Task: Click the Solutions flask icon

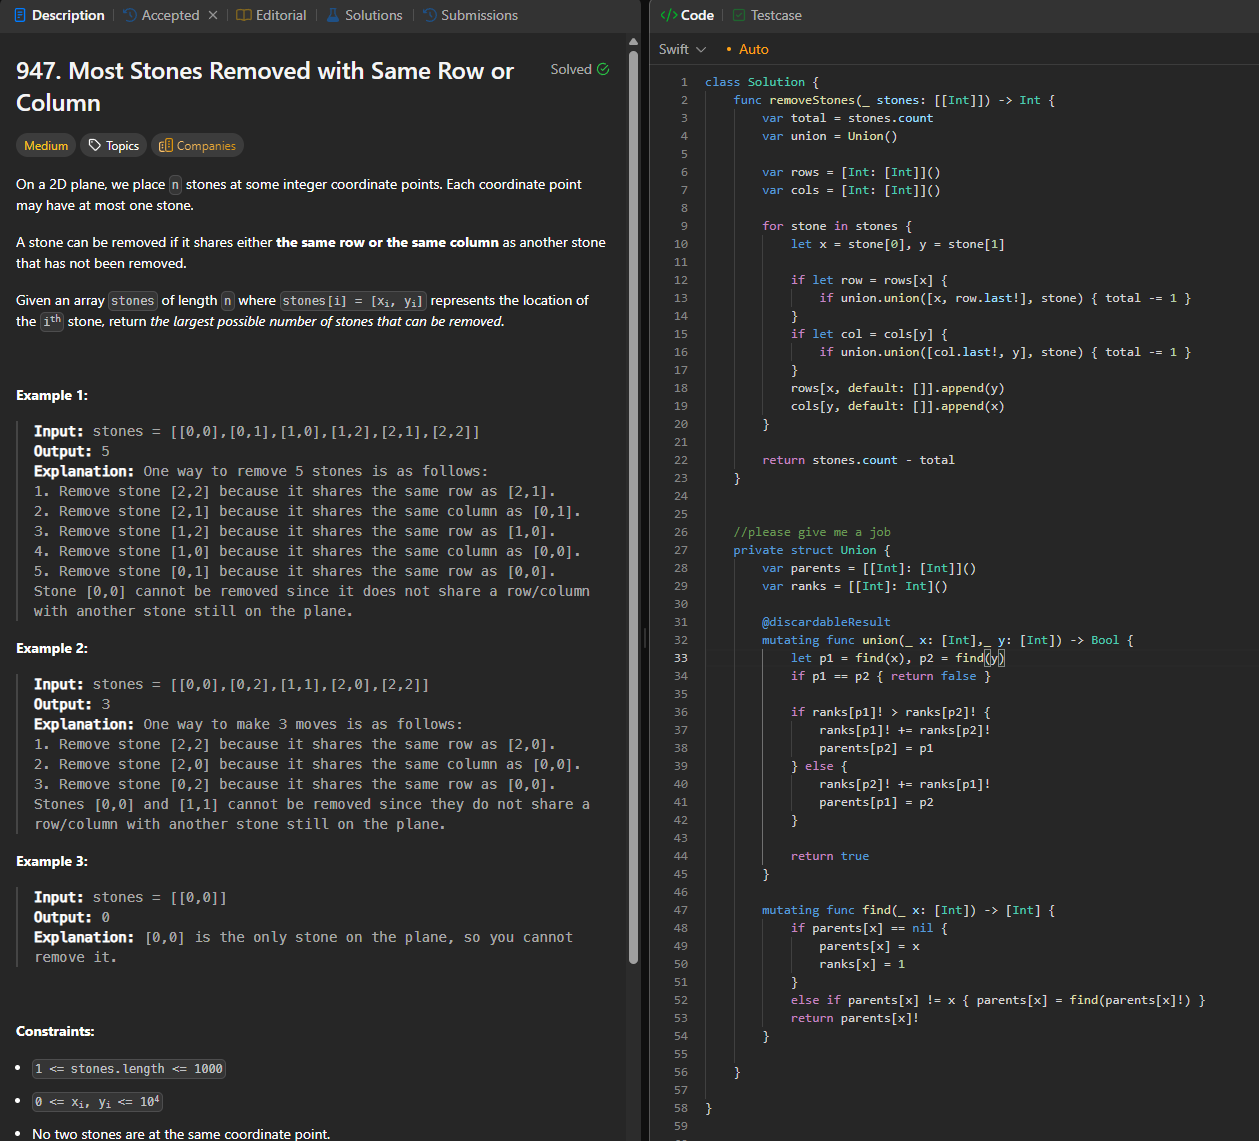Action: tap(333, 15)
